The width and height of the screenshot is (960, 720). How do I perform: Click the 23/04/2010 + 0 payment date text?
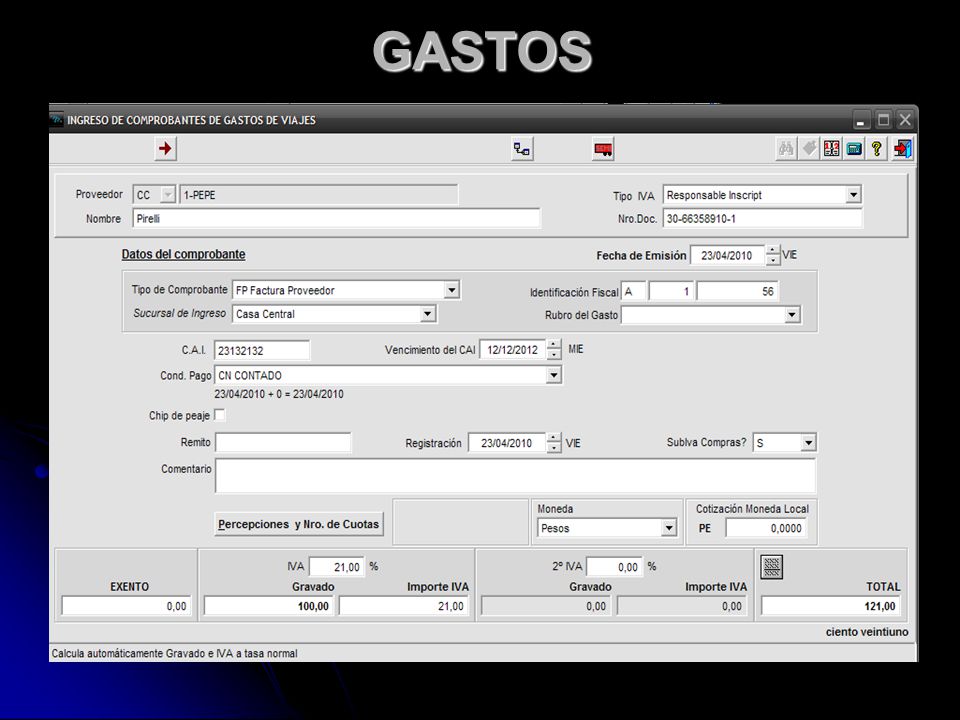(x=279, y=394)
